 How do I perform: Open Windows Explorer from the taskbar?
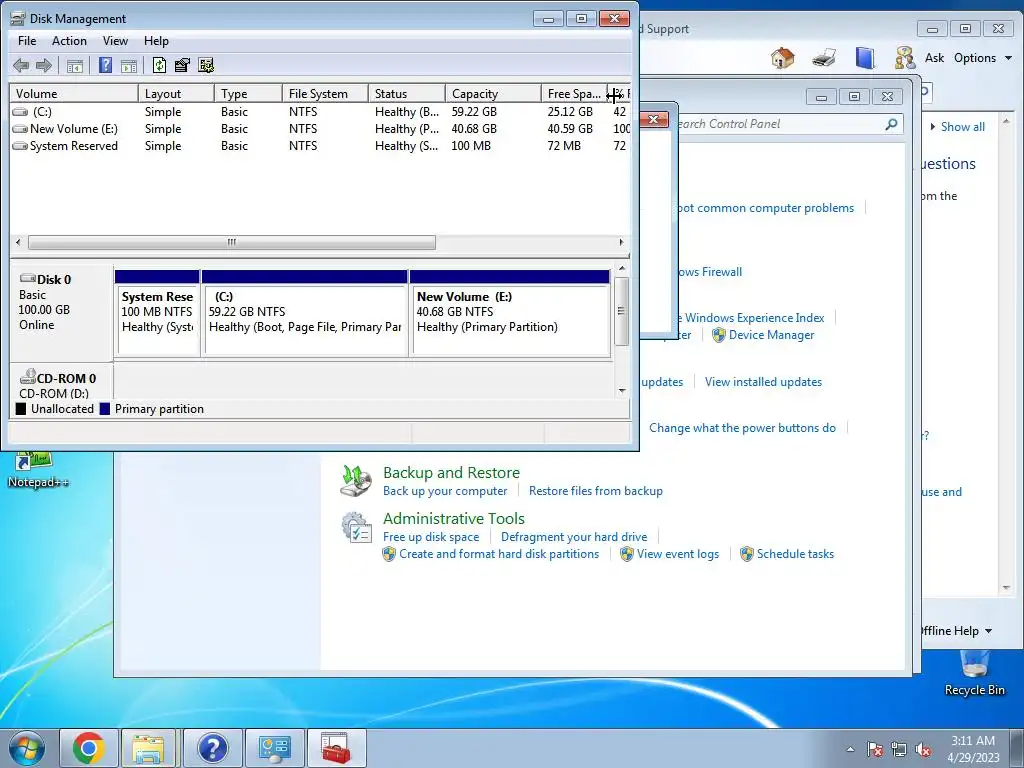pos(148,748)
